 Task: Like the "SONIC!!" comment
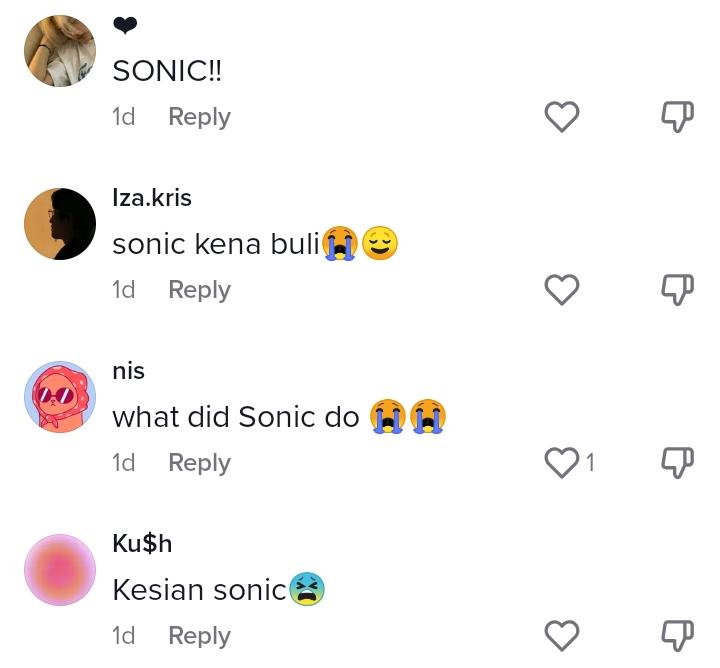tap(562, 117)
